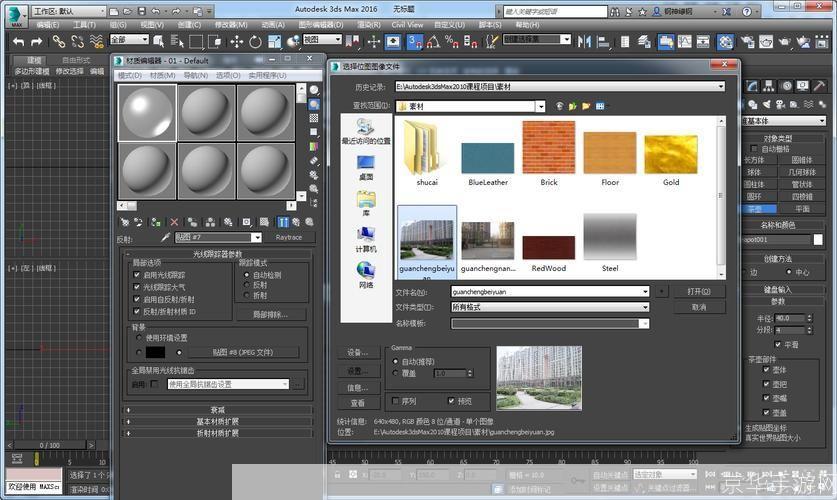Open the 实用程序(U) menu in Material Editor
This screenshot has height=500, width=837.
pyautogui.click(x=267, y=75)
